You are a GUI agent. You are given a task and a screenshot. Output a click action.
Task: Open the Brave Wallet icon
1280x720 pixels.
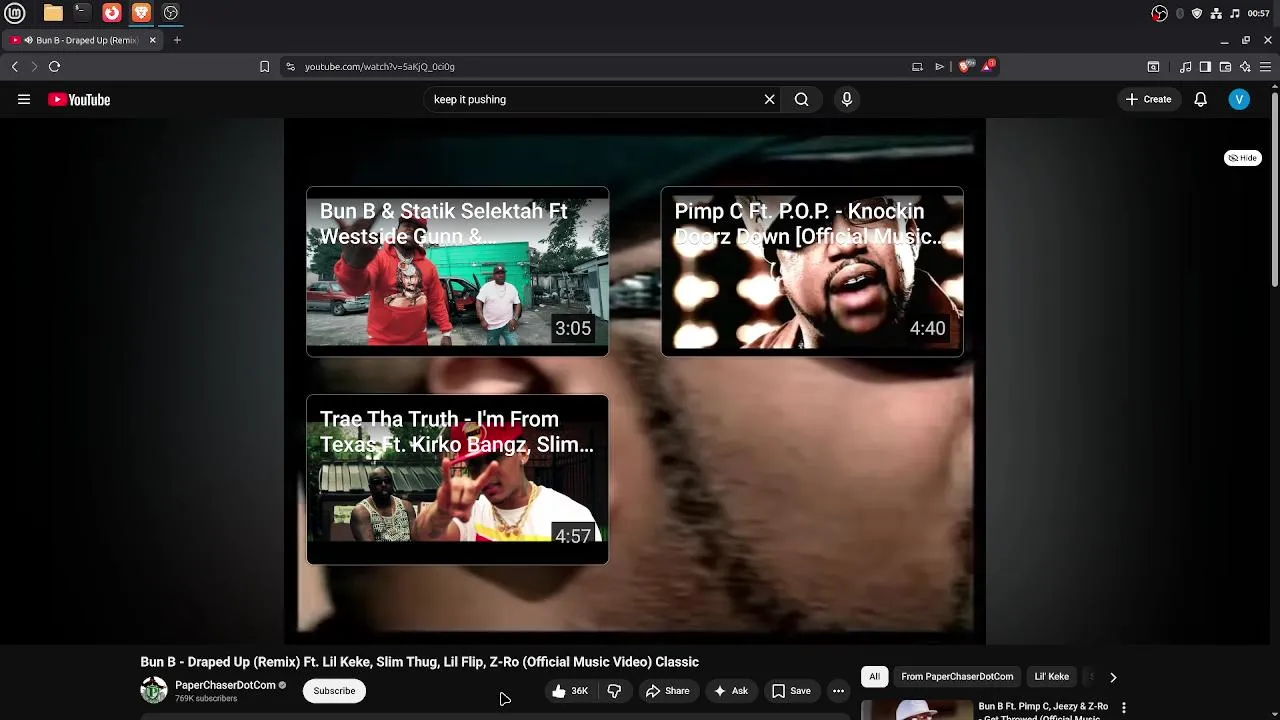tap(1225, 66)
